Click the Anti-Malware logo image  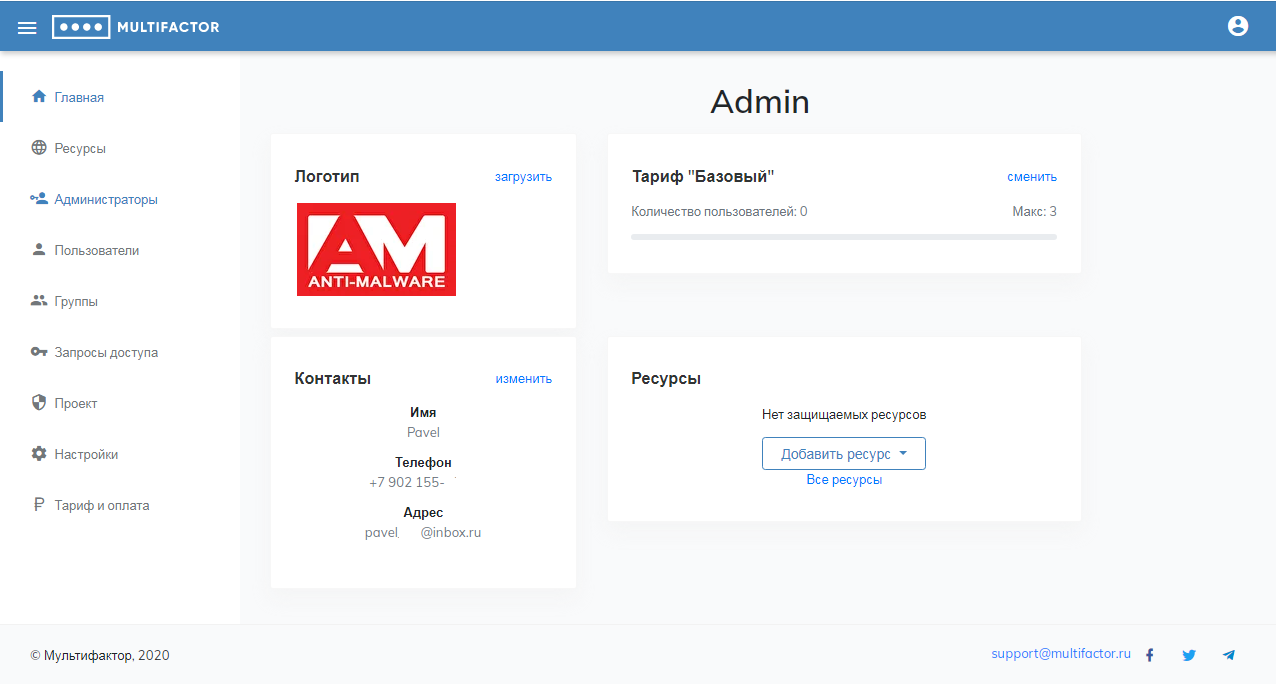click(x=376, y=249)
